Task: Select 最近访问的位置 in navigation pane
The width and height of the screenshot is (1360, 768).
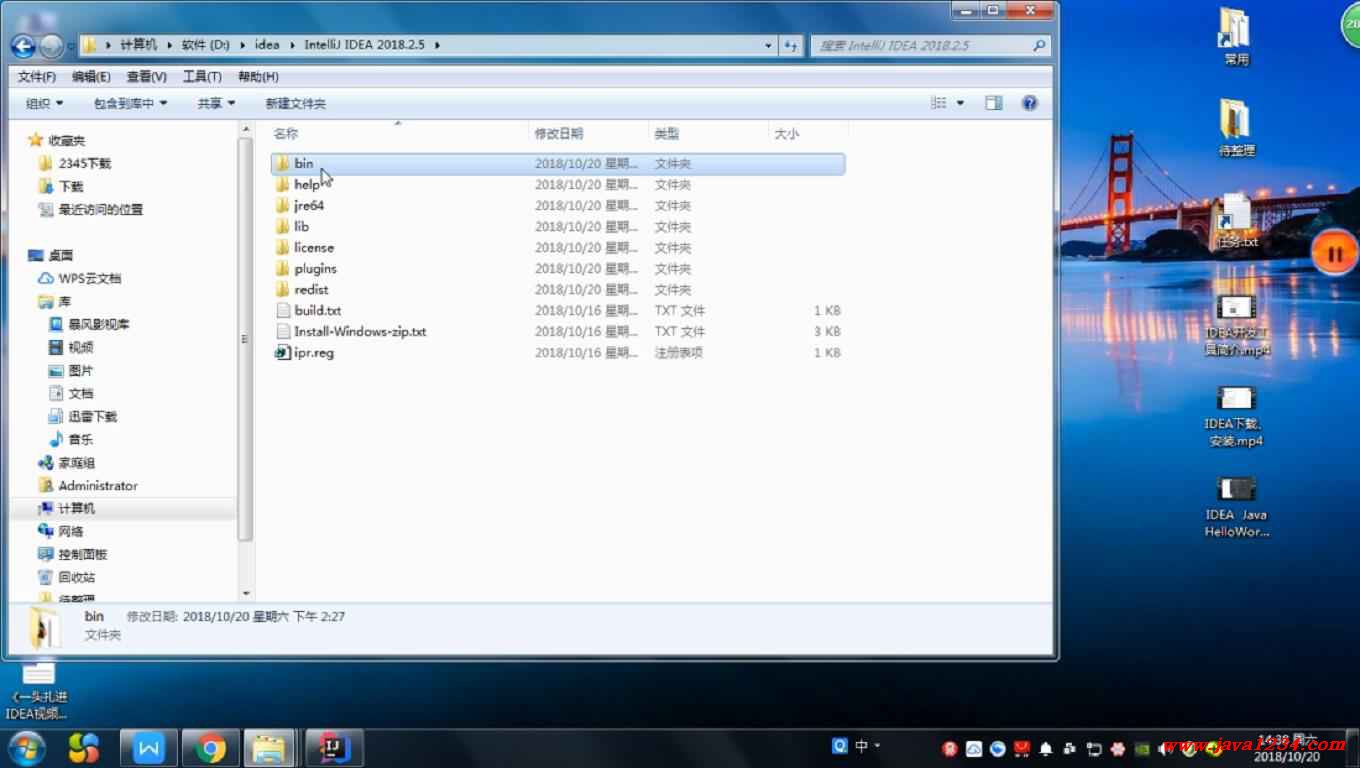Action: pyautogui.click(x=100, y=209)
